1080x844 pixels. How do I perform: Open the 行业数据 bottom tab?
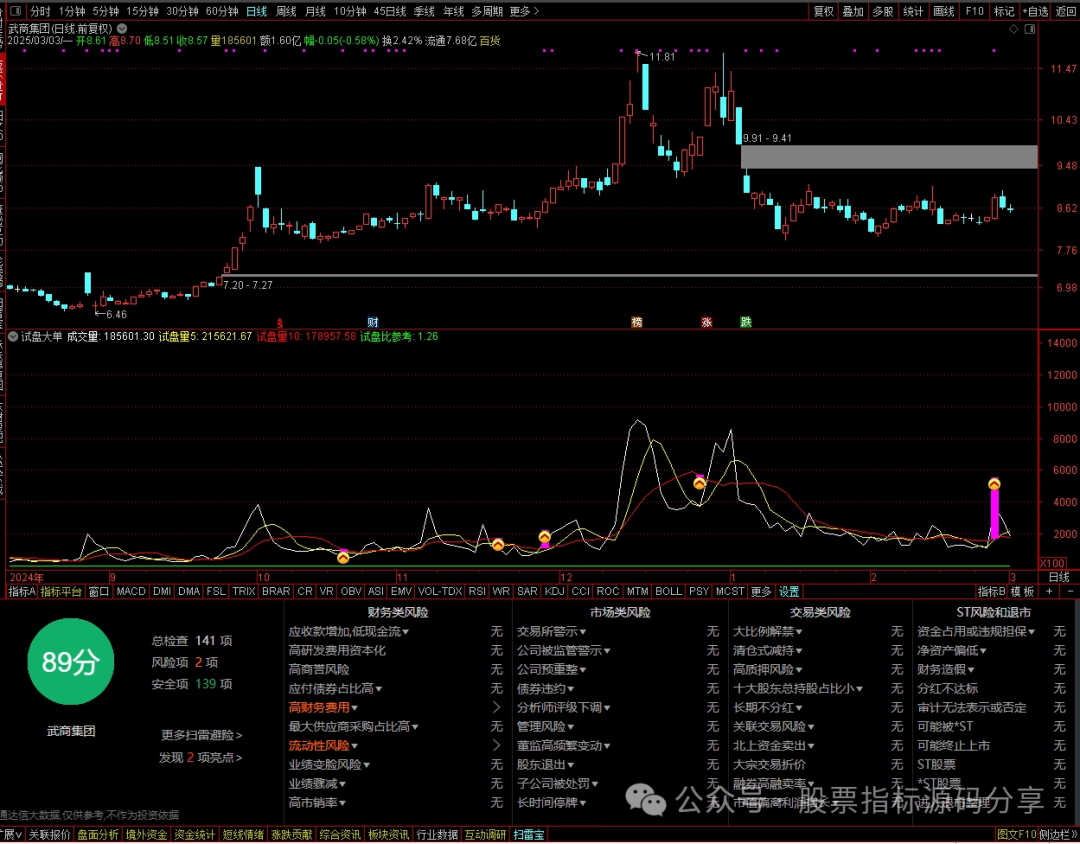point(437,835)
